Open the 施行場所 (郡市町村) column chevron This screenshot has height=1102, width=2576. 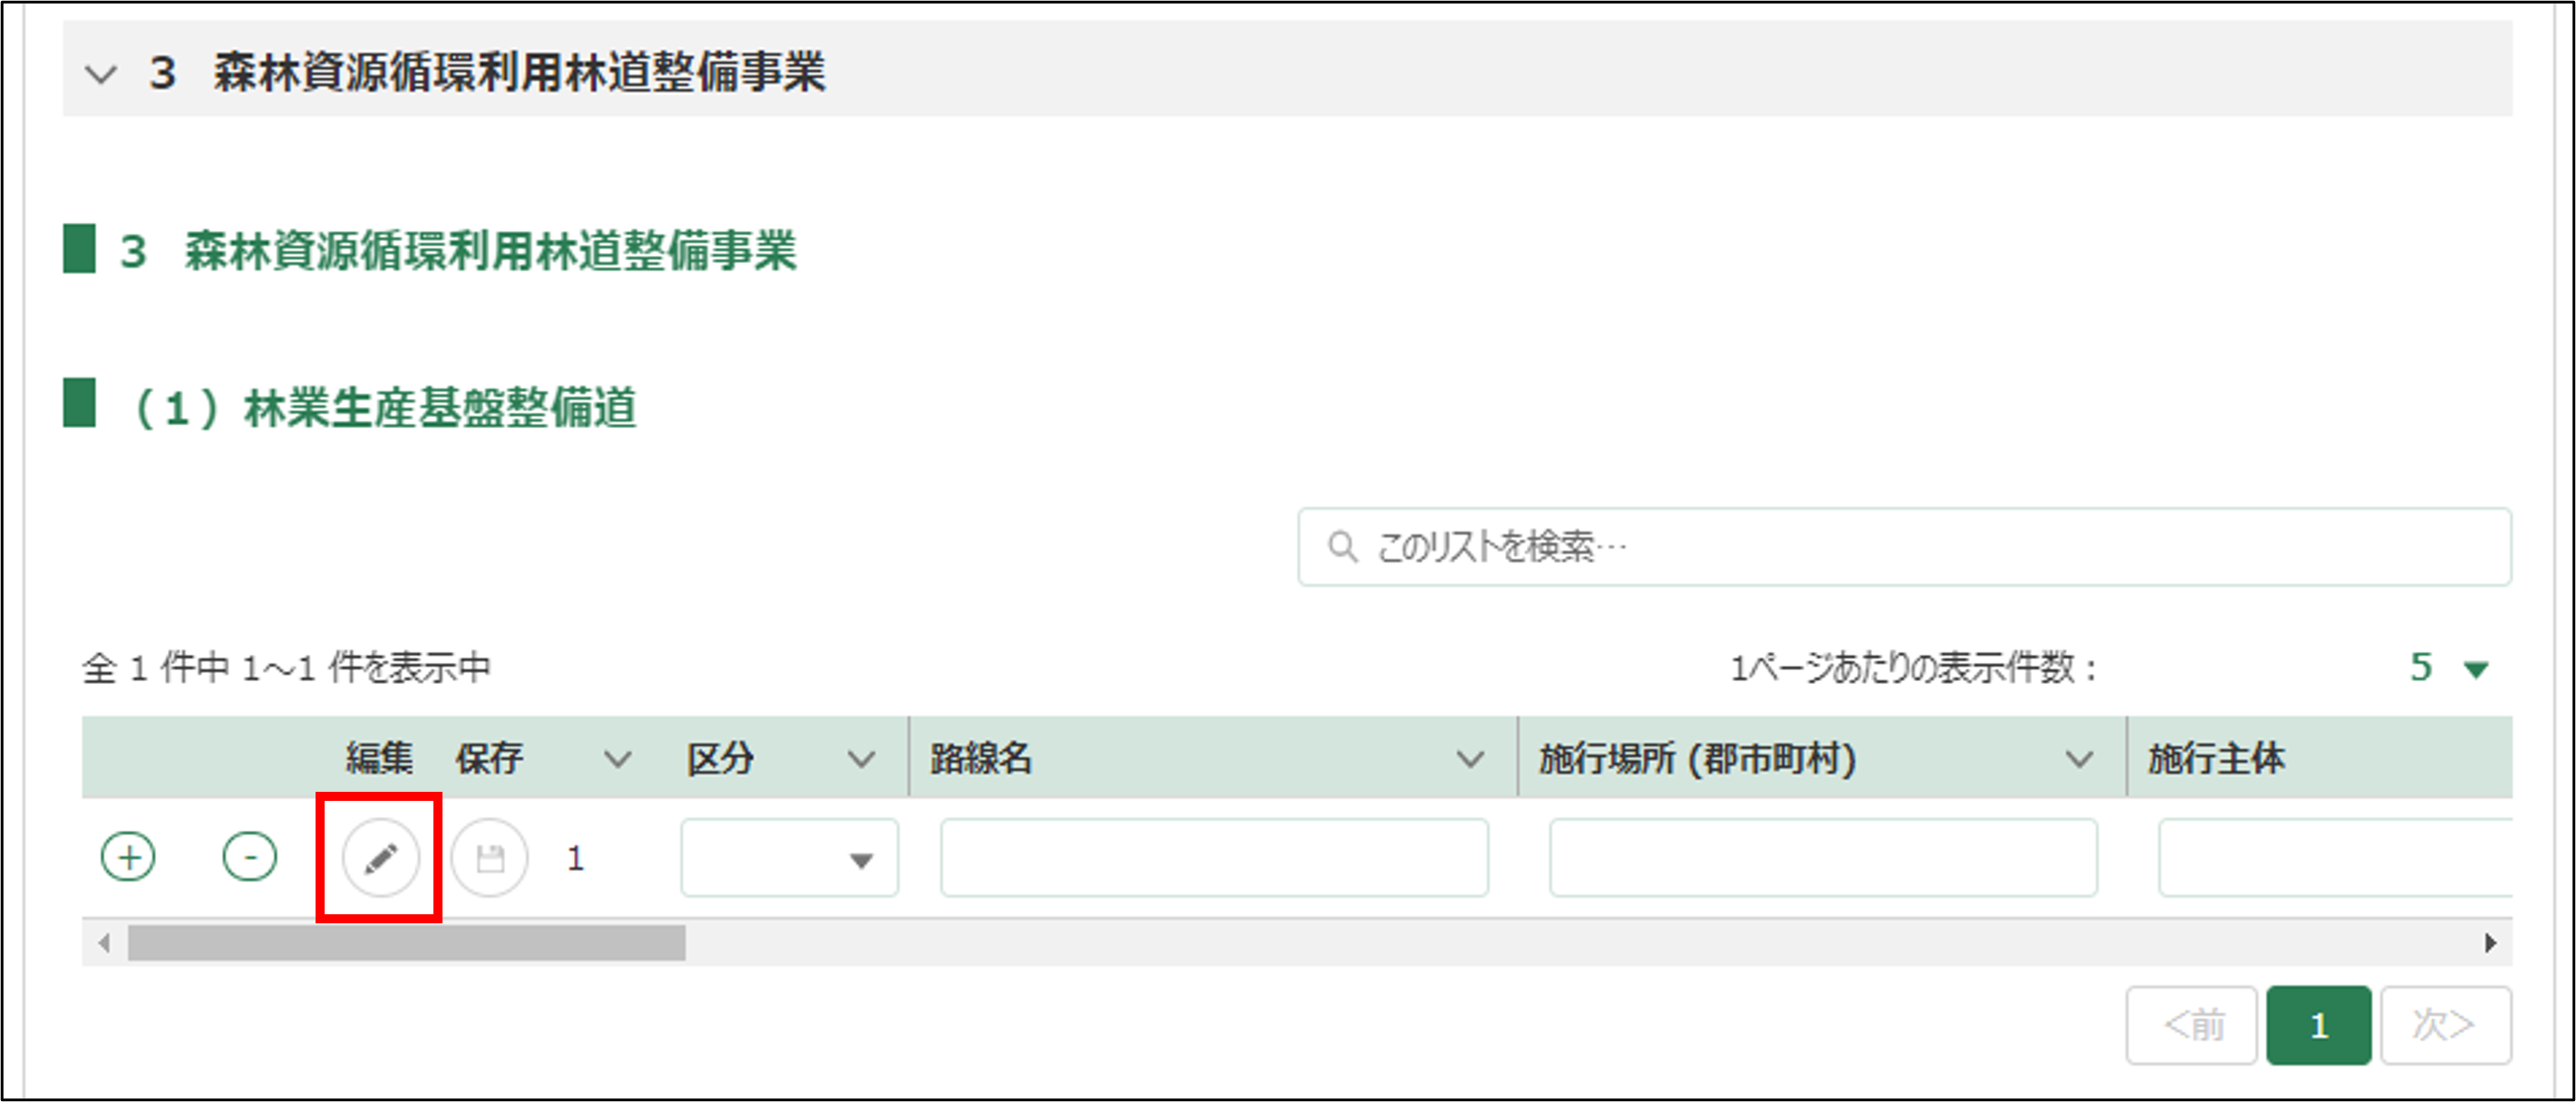pos(2079,759)
